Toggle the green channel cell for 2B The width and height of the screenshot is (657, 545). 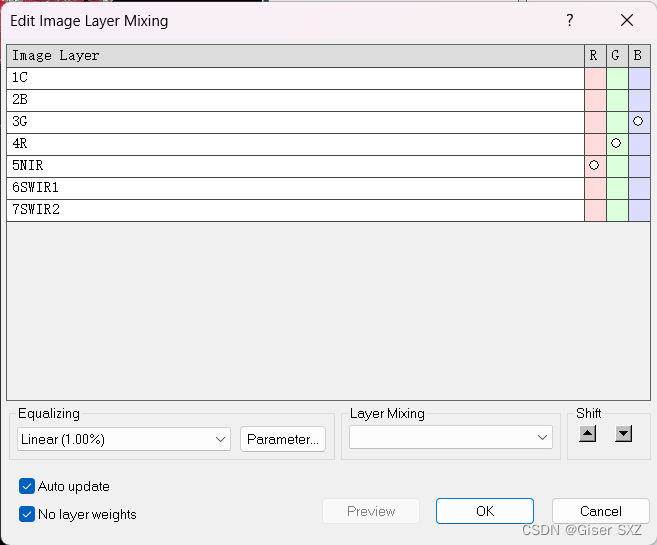(x=618, y=101)
